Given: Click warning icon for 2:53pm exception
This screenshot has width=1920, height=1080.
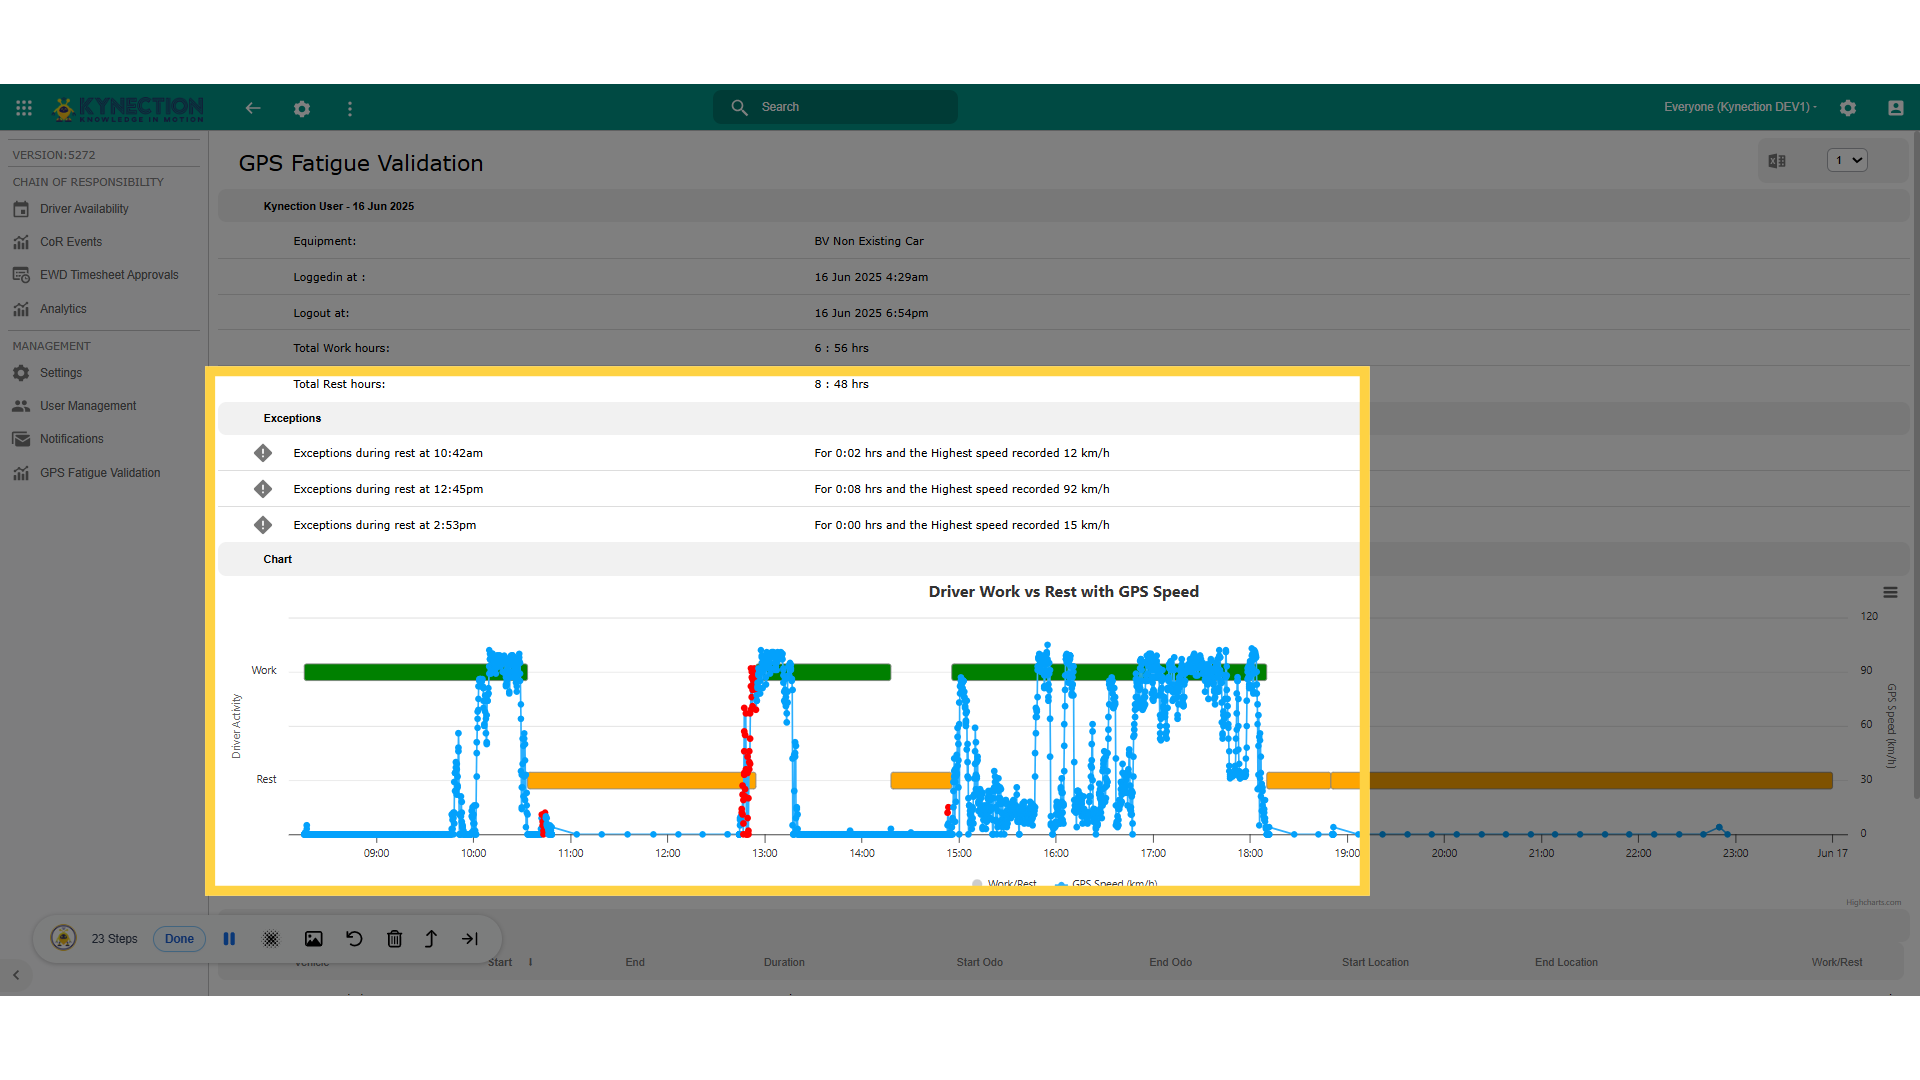Looking at the screenshot, I should click(x=263, y=525).
